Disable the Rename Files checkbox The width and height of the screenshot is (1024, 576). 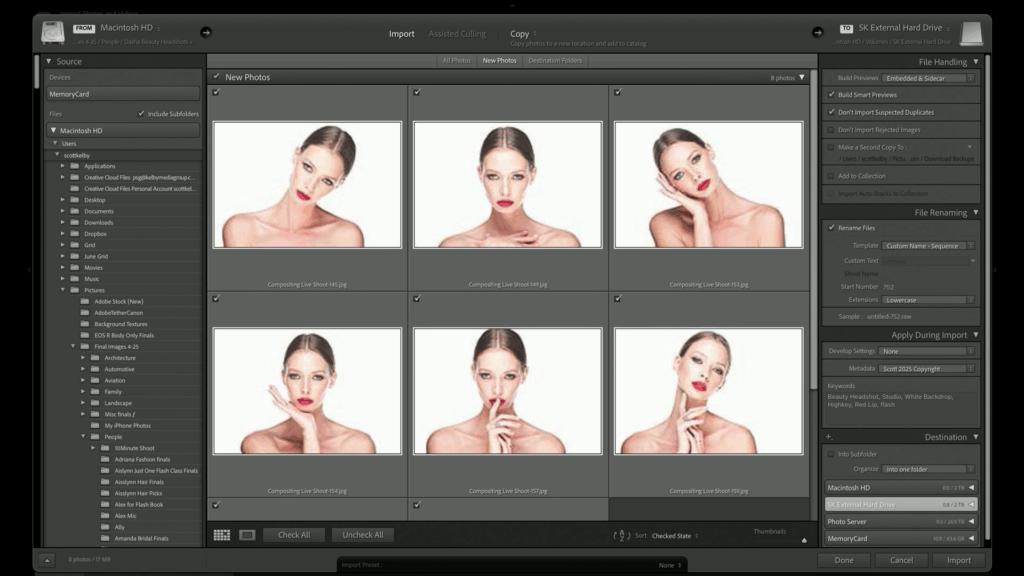point(831,227)
